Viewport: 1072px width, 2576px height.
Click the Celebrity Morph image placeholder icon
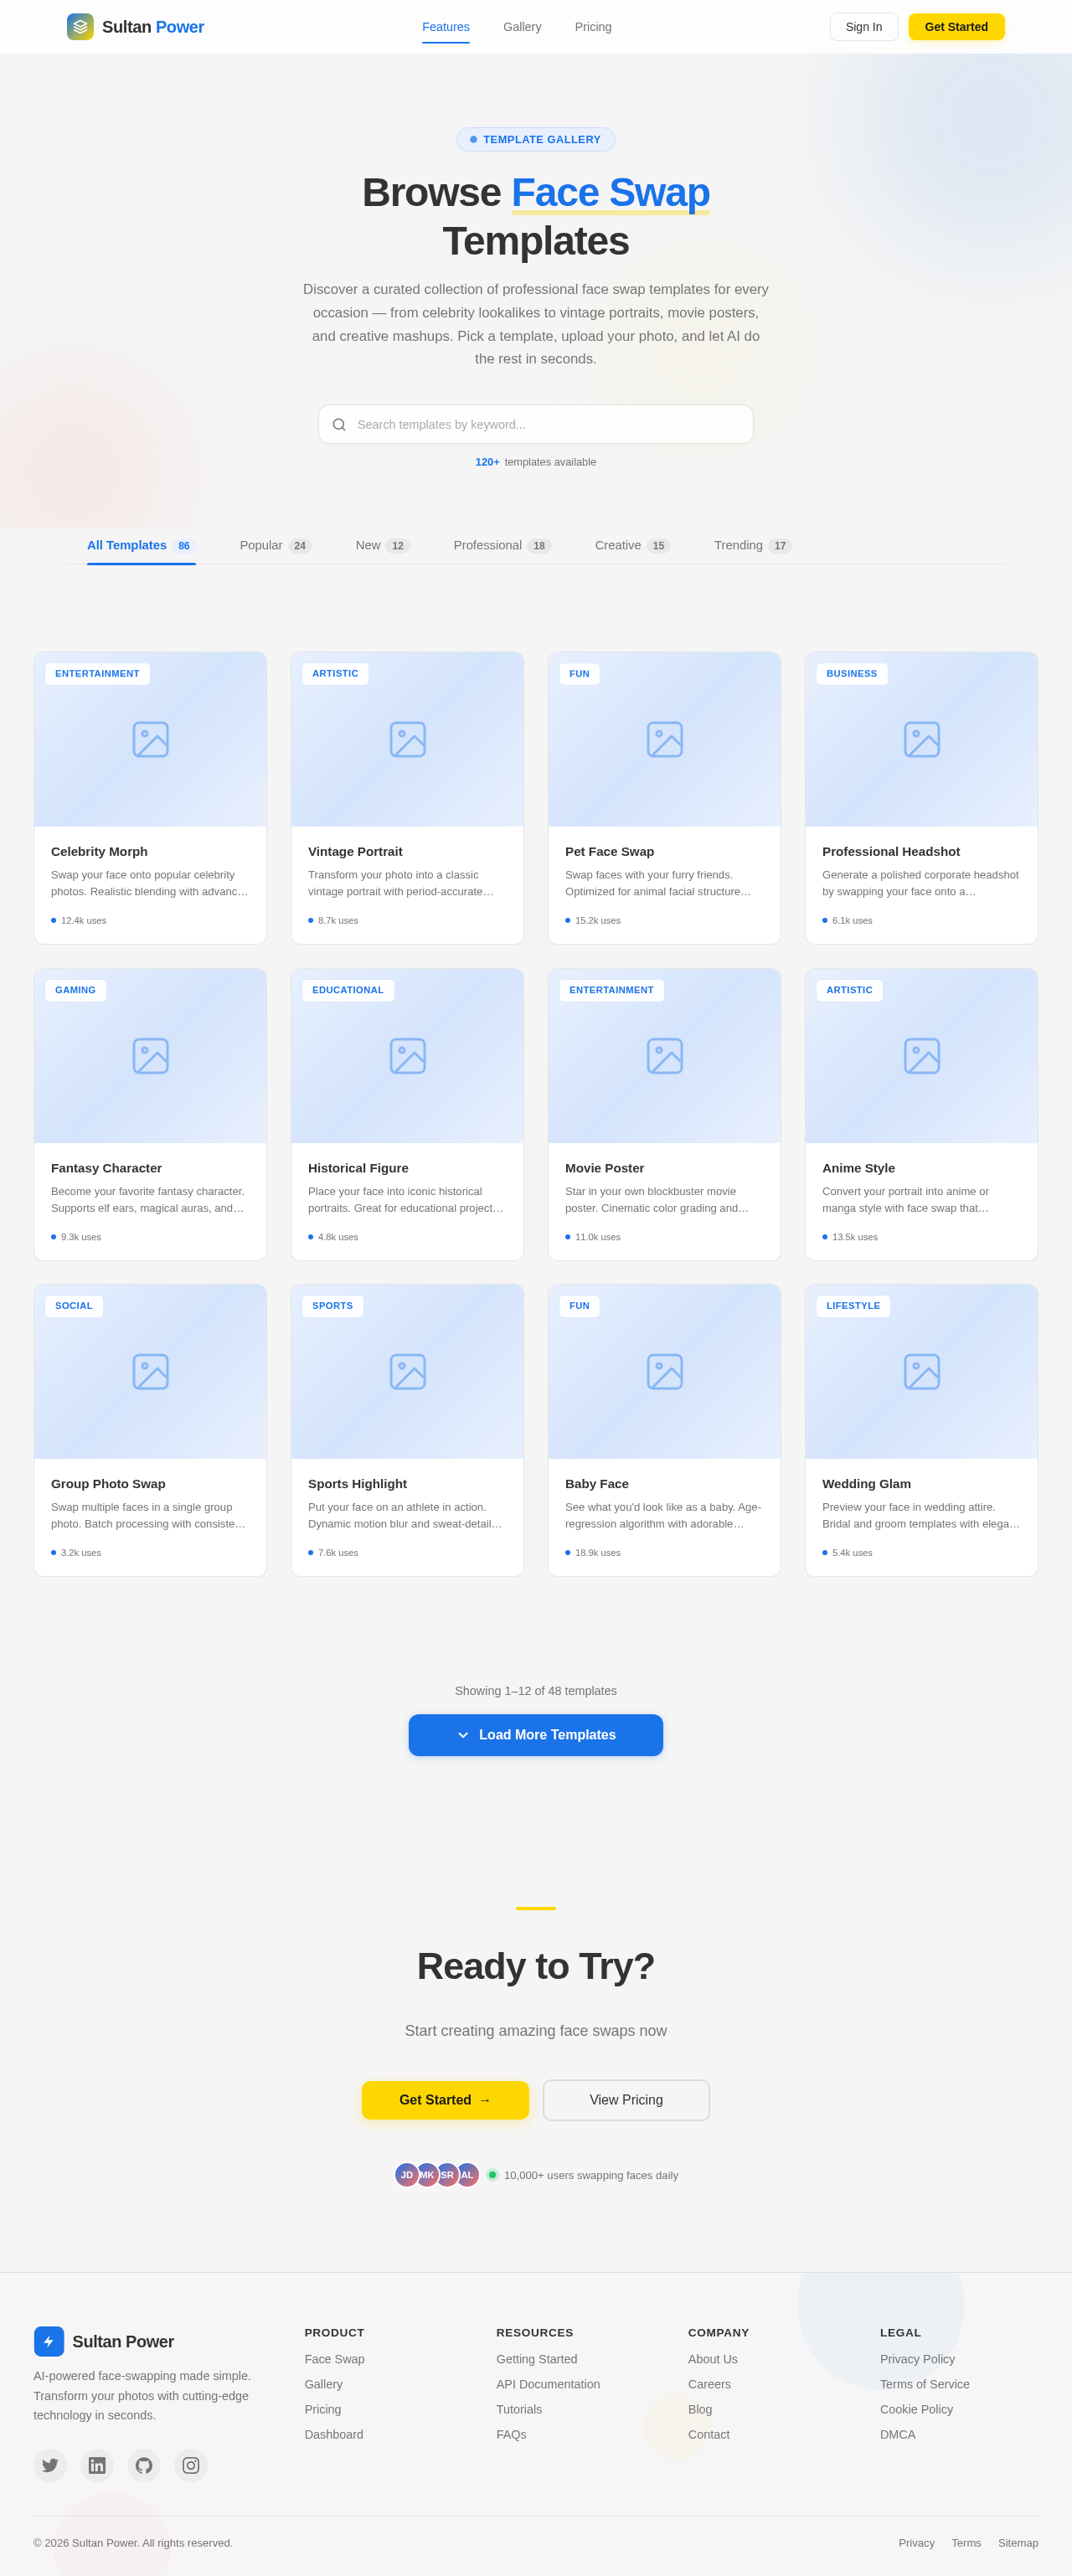(x=151, y=739)
